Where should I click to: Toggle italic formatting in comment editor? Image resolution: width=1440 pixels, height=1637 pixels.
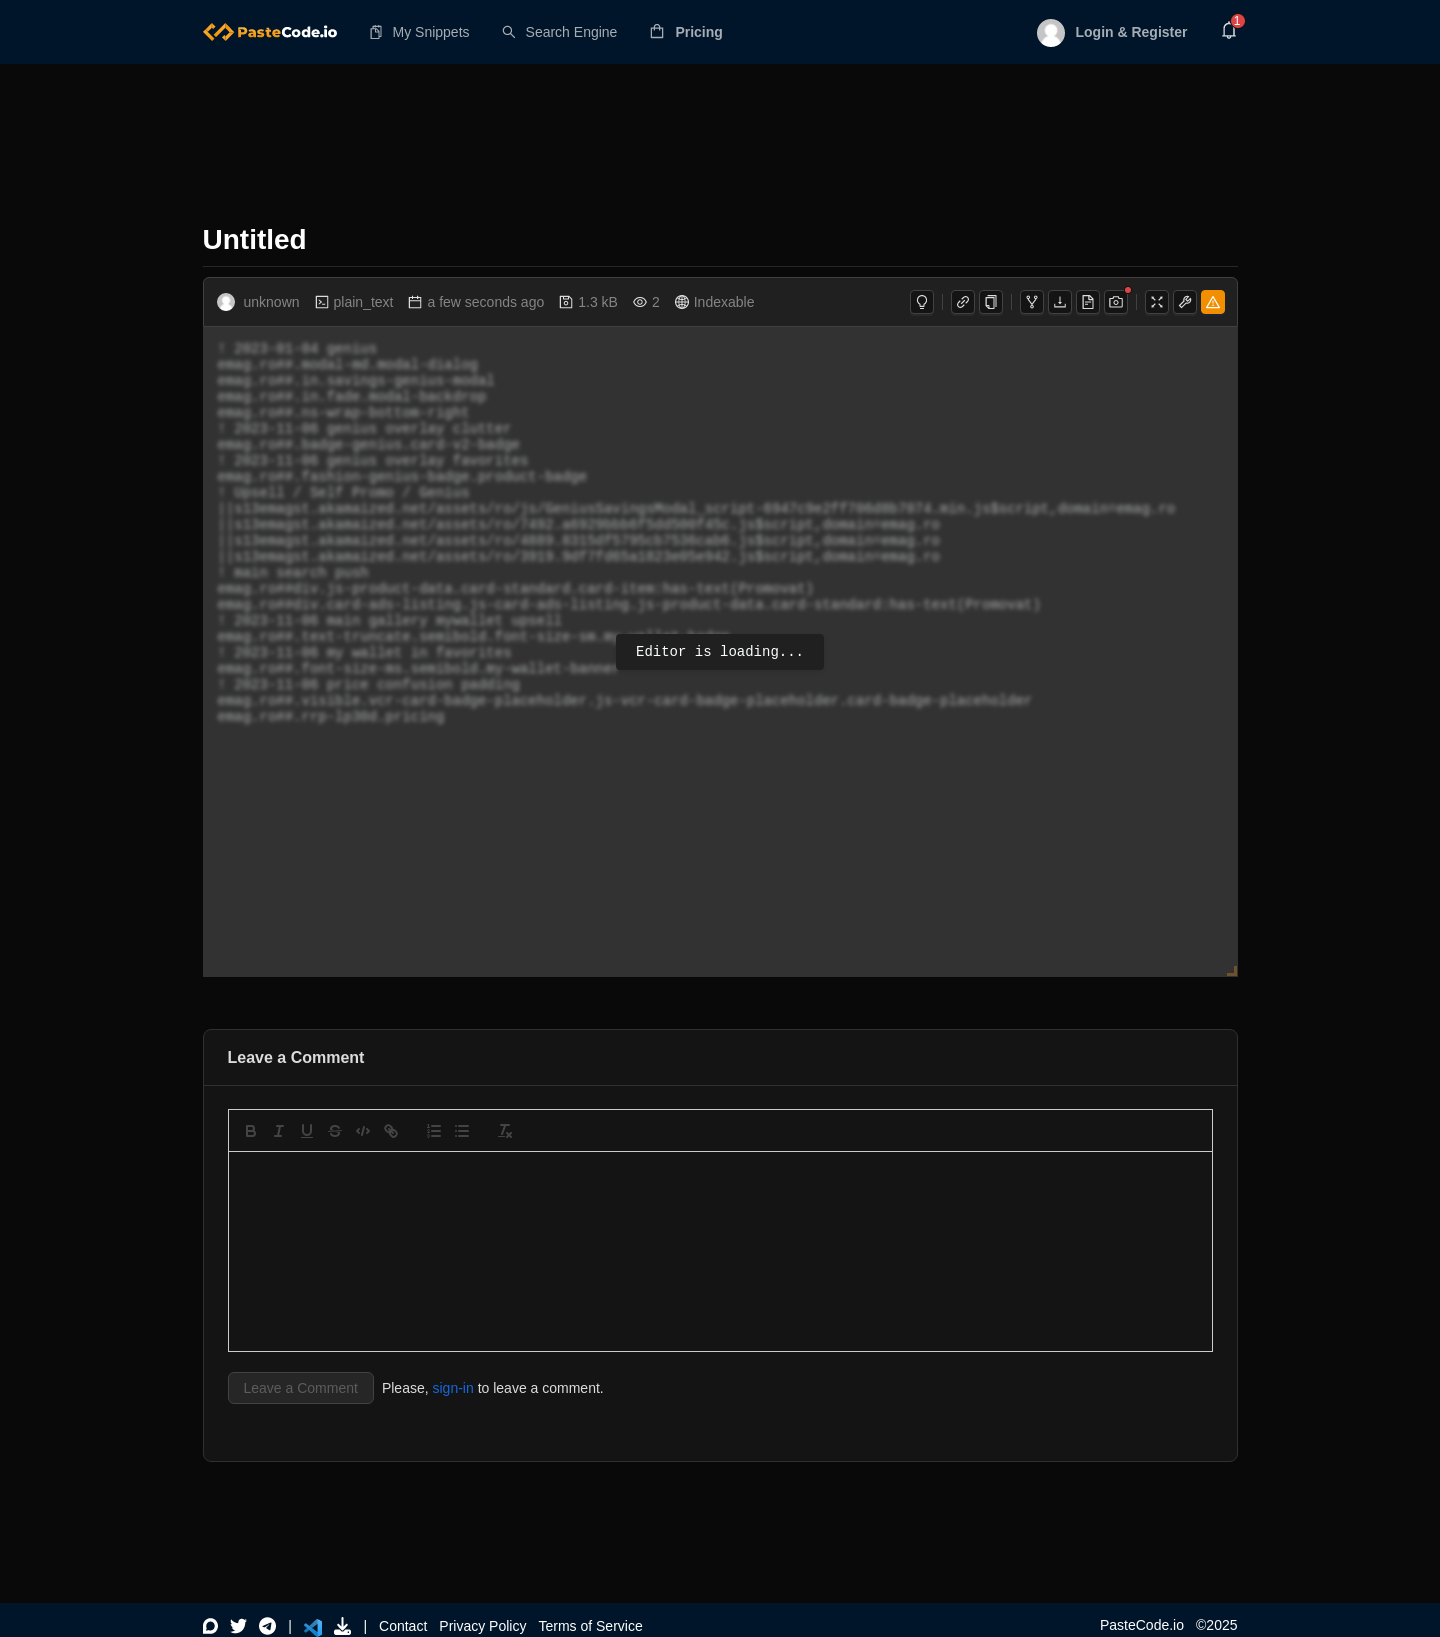pos(279,1131)
